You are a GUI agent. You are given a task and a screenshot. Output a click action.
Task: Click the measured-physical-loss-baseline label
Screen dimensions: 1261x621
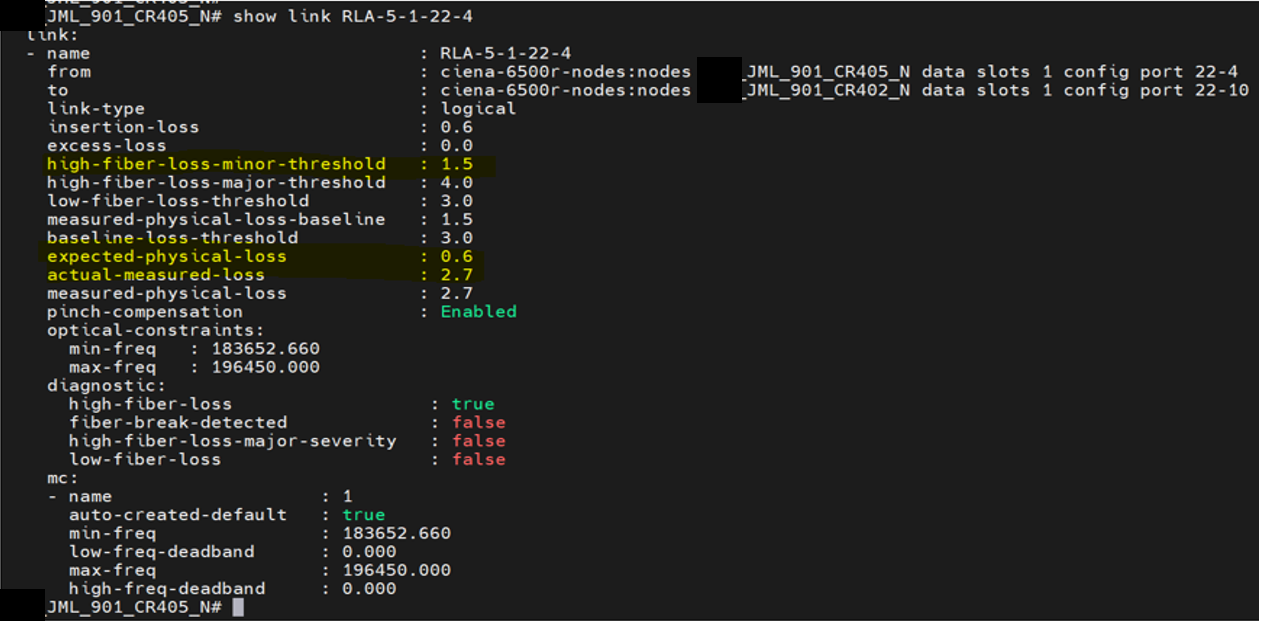click(x=216, y=219)
